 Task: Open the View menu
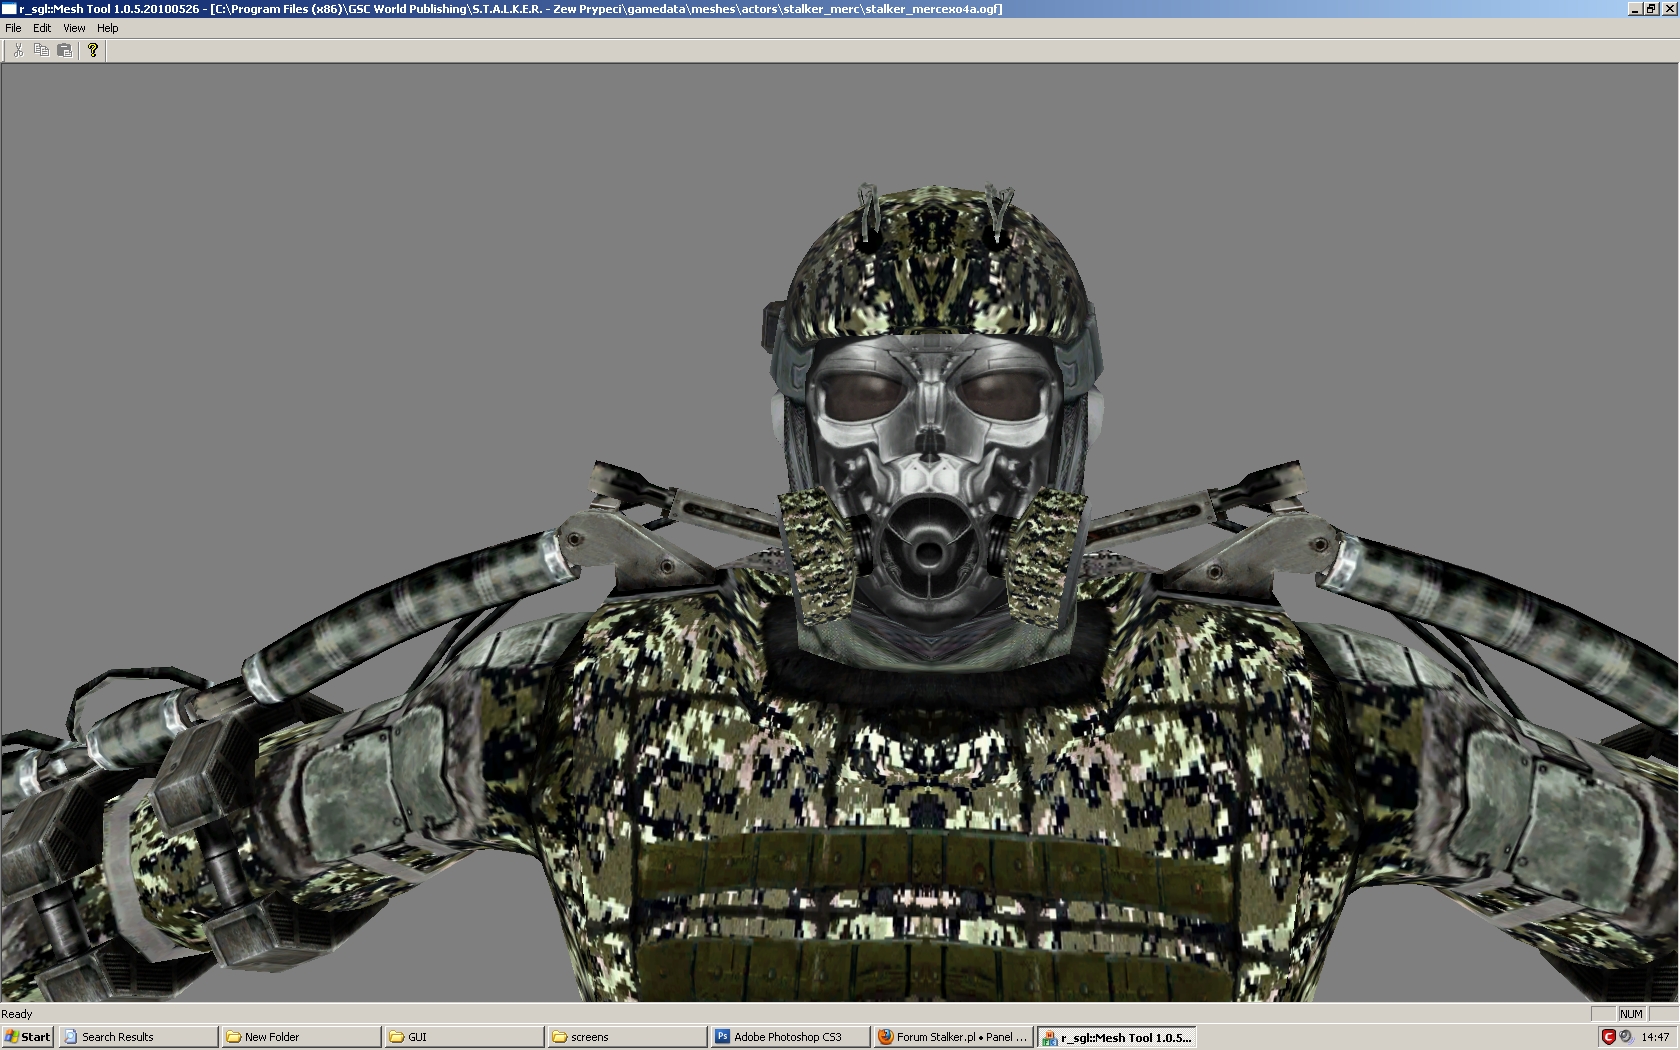[74, 28]
